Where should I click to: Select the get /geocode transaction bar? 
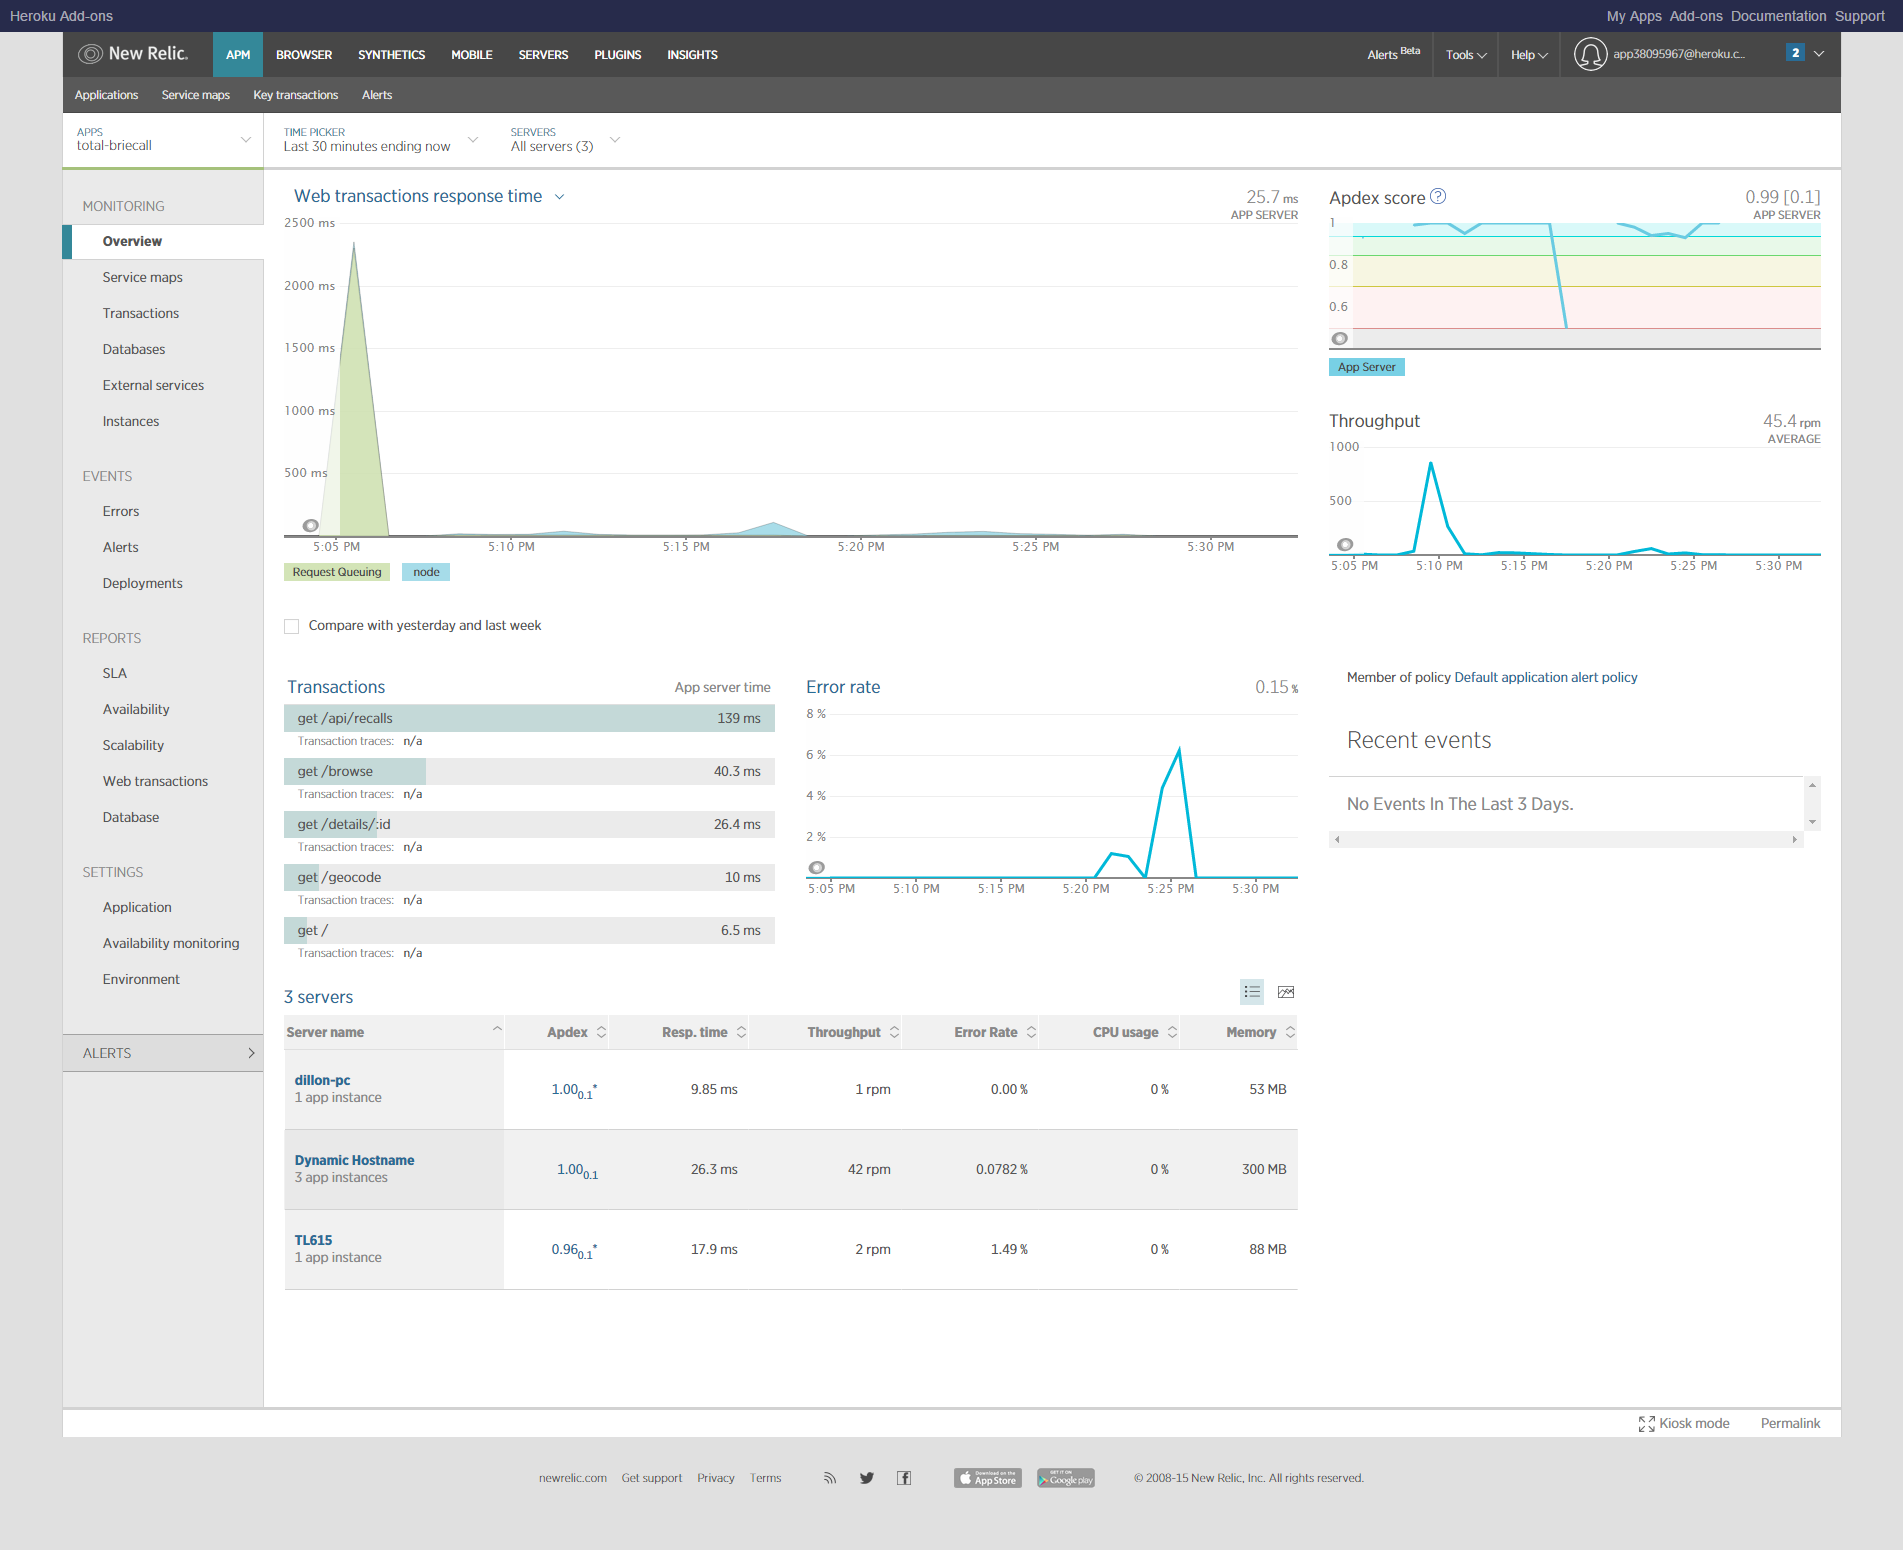tap(529, 877)
